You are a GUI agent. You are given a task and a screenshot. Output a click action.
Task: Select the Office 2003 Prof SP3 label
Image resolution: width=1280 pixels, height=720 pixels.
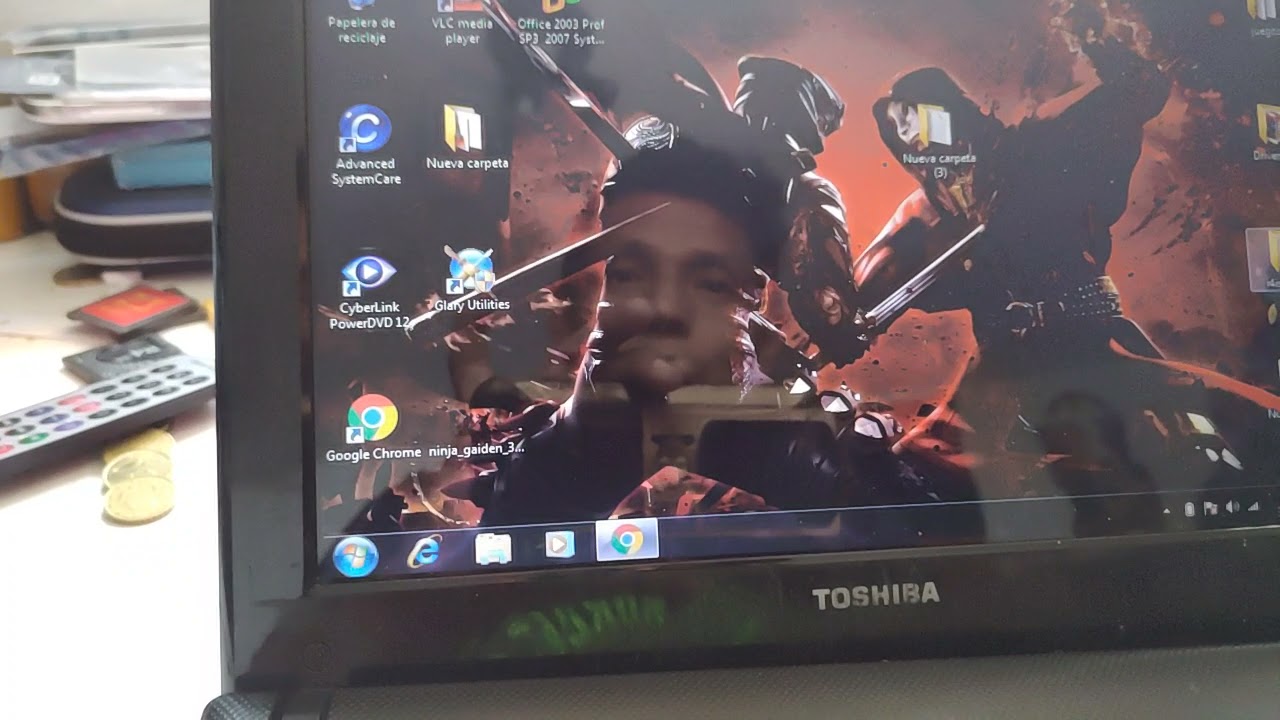tap(561, 31)
